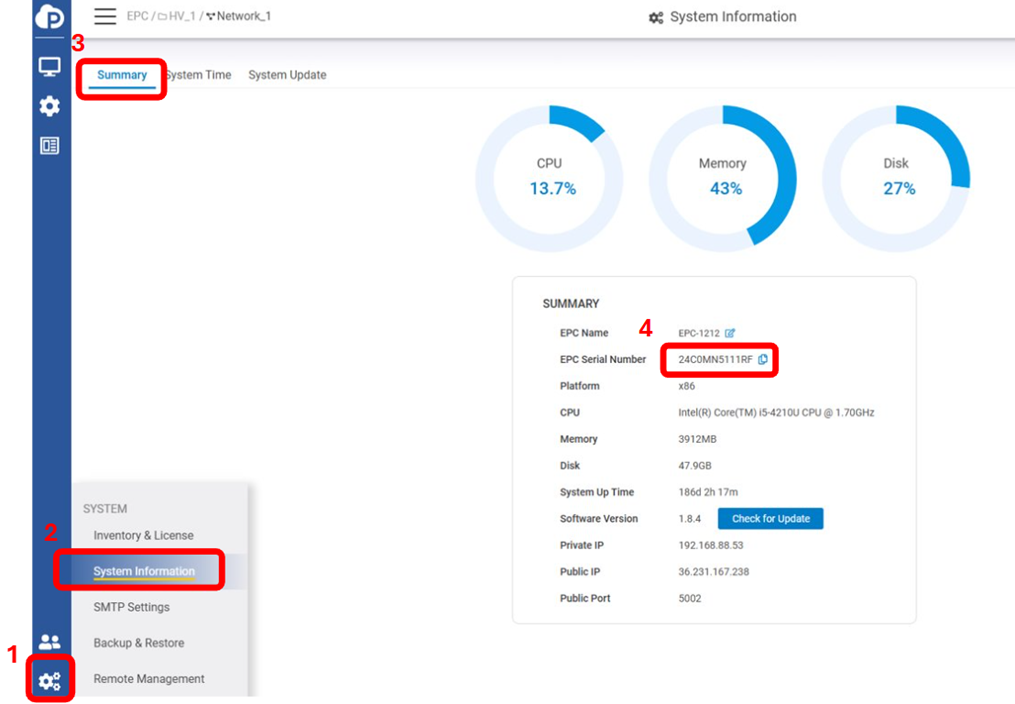
Task: Open the System Update tab
Action: coord(287,75)
